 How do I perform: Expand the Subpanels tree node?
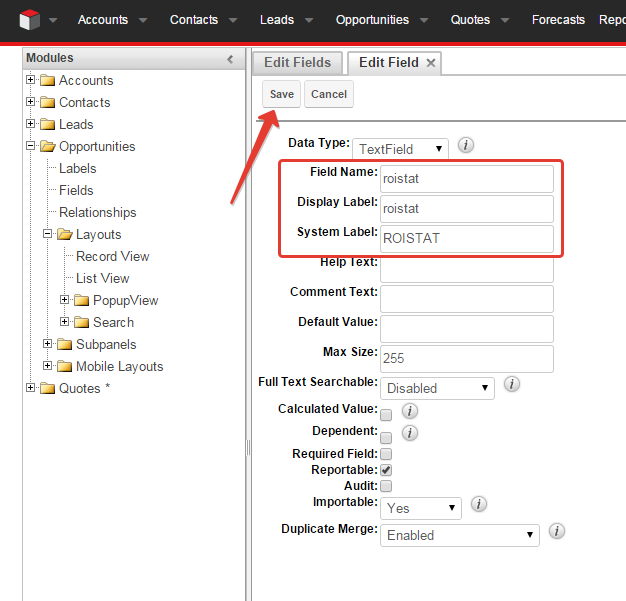pyautogui.click(x=48, y=343)
